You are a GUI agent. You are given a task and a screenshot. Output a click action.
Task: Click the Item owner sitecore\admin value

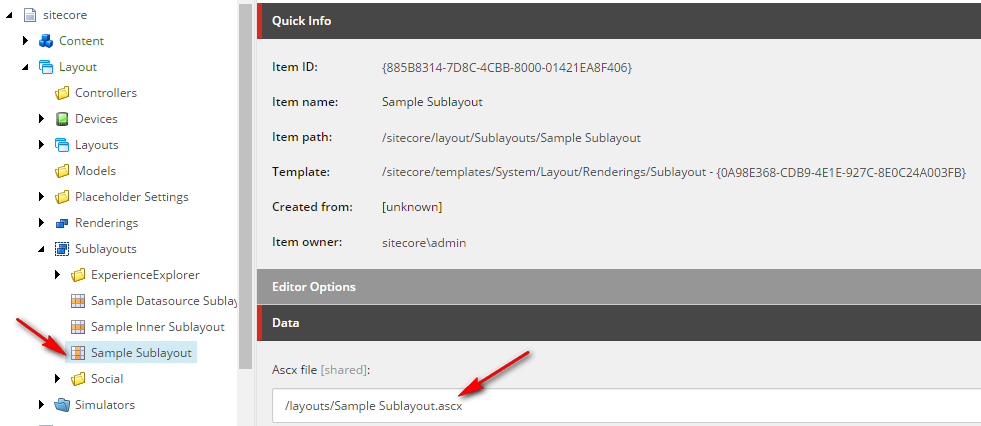point(424,243)
